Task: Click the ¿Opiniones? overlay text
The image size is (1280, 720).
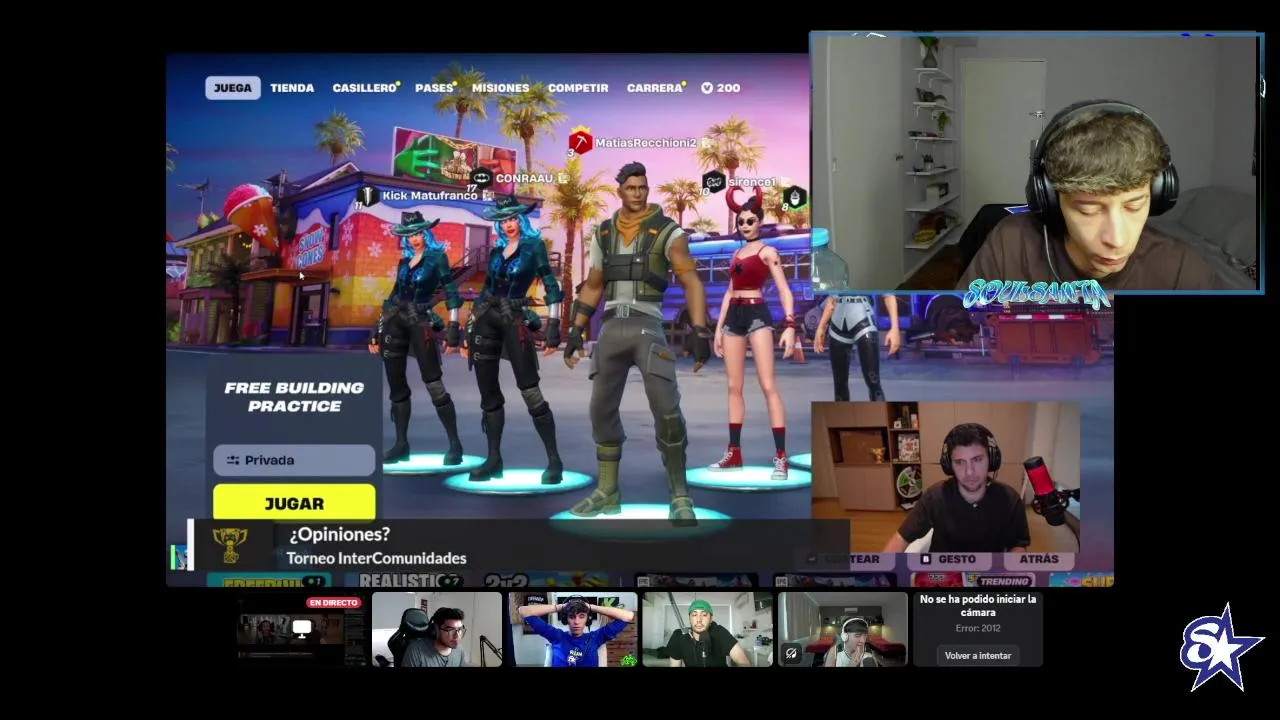Action: tap(339, 534)
